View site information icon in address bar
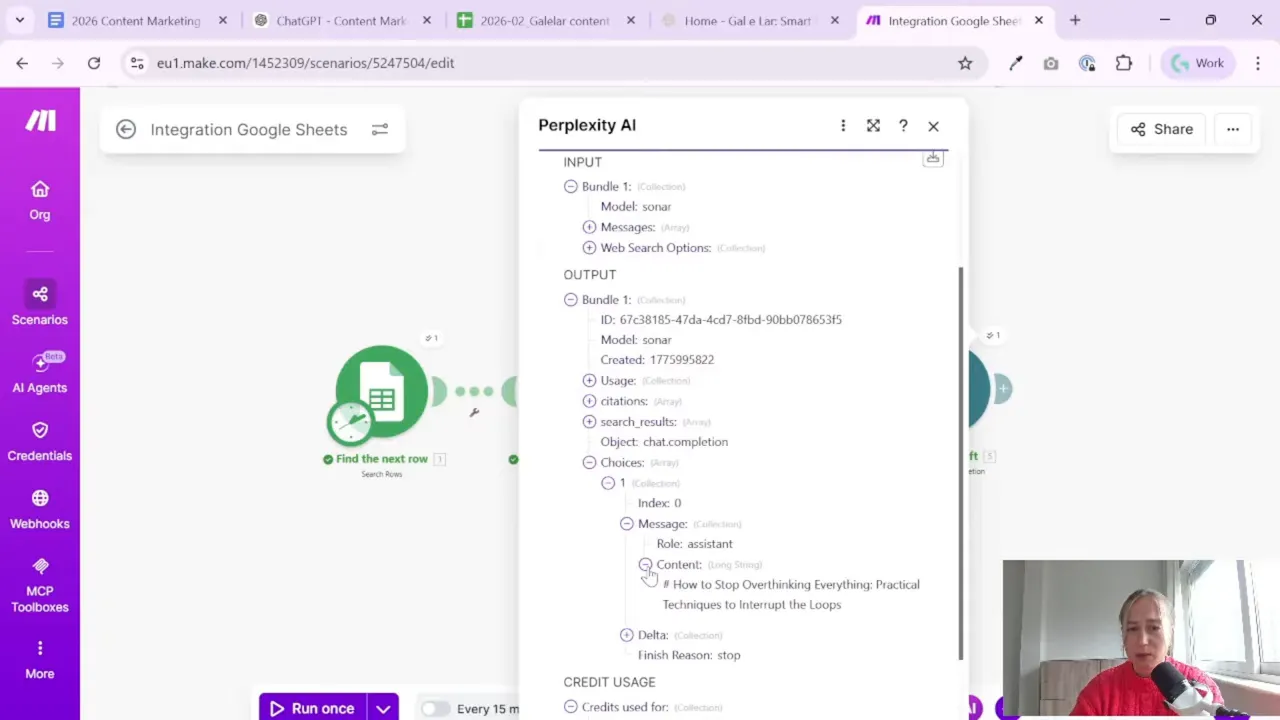1280x720 pixels. [x=137, y=63]
